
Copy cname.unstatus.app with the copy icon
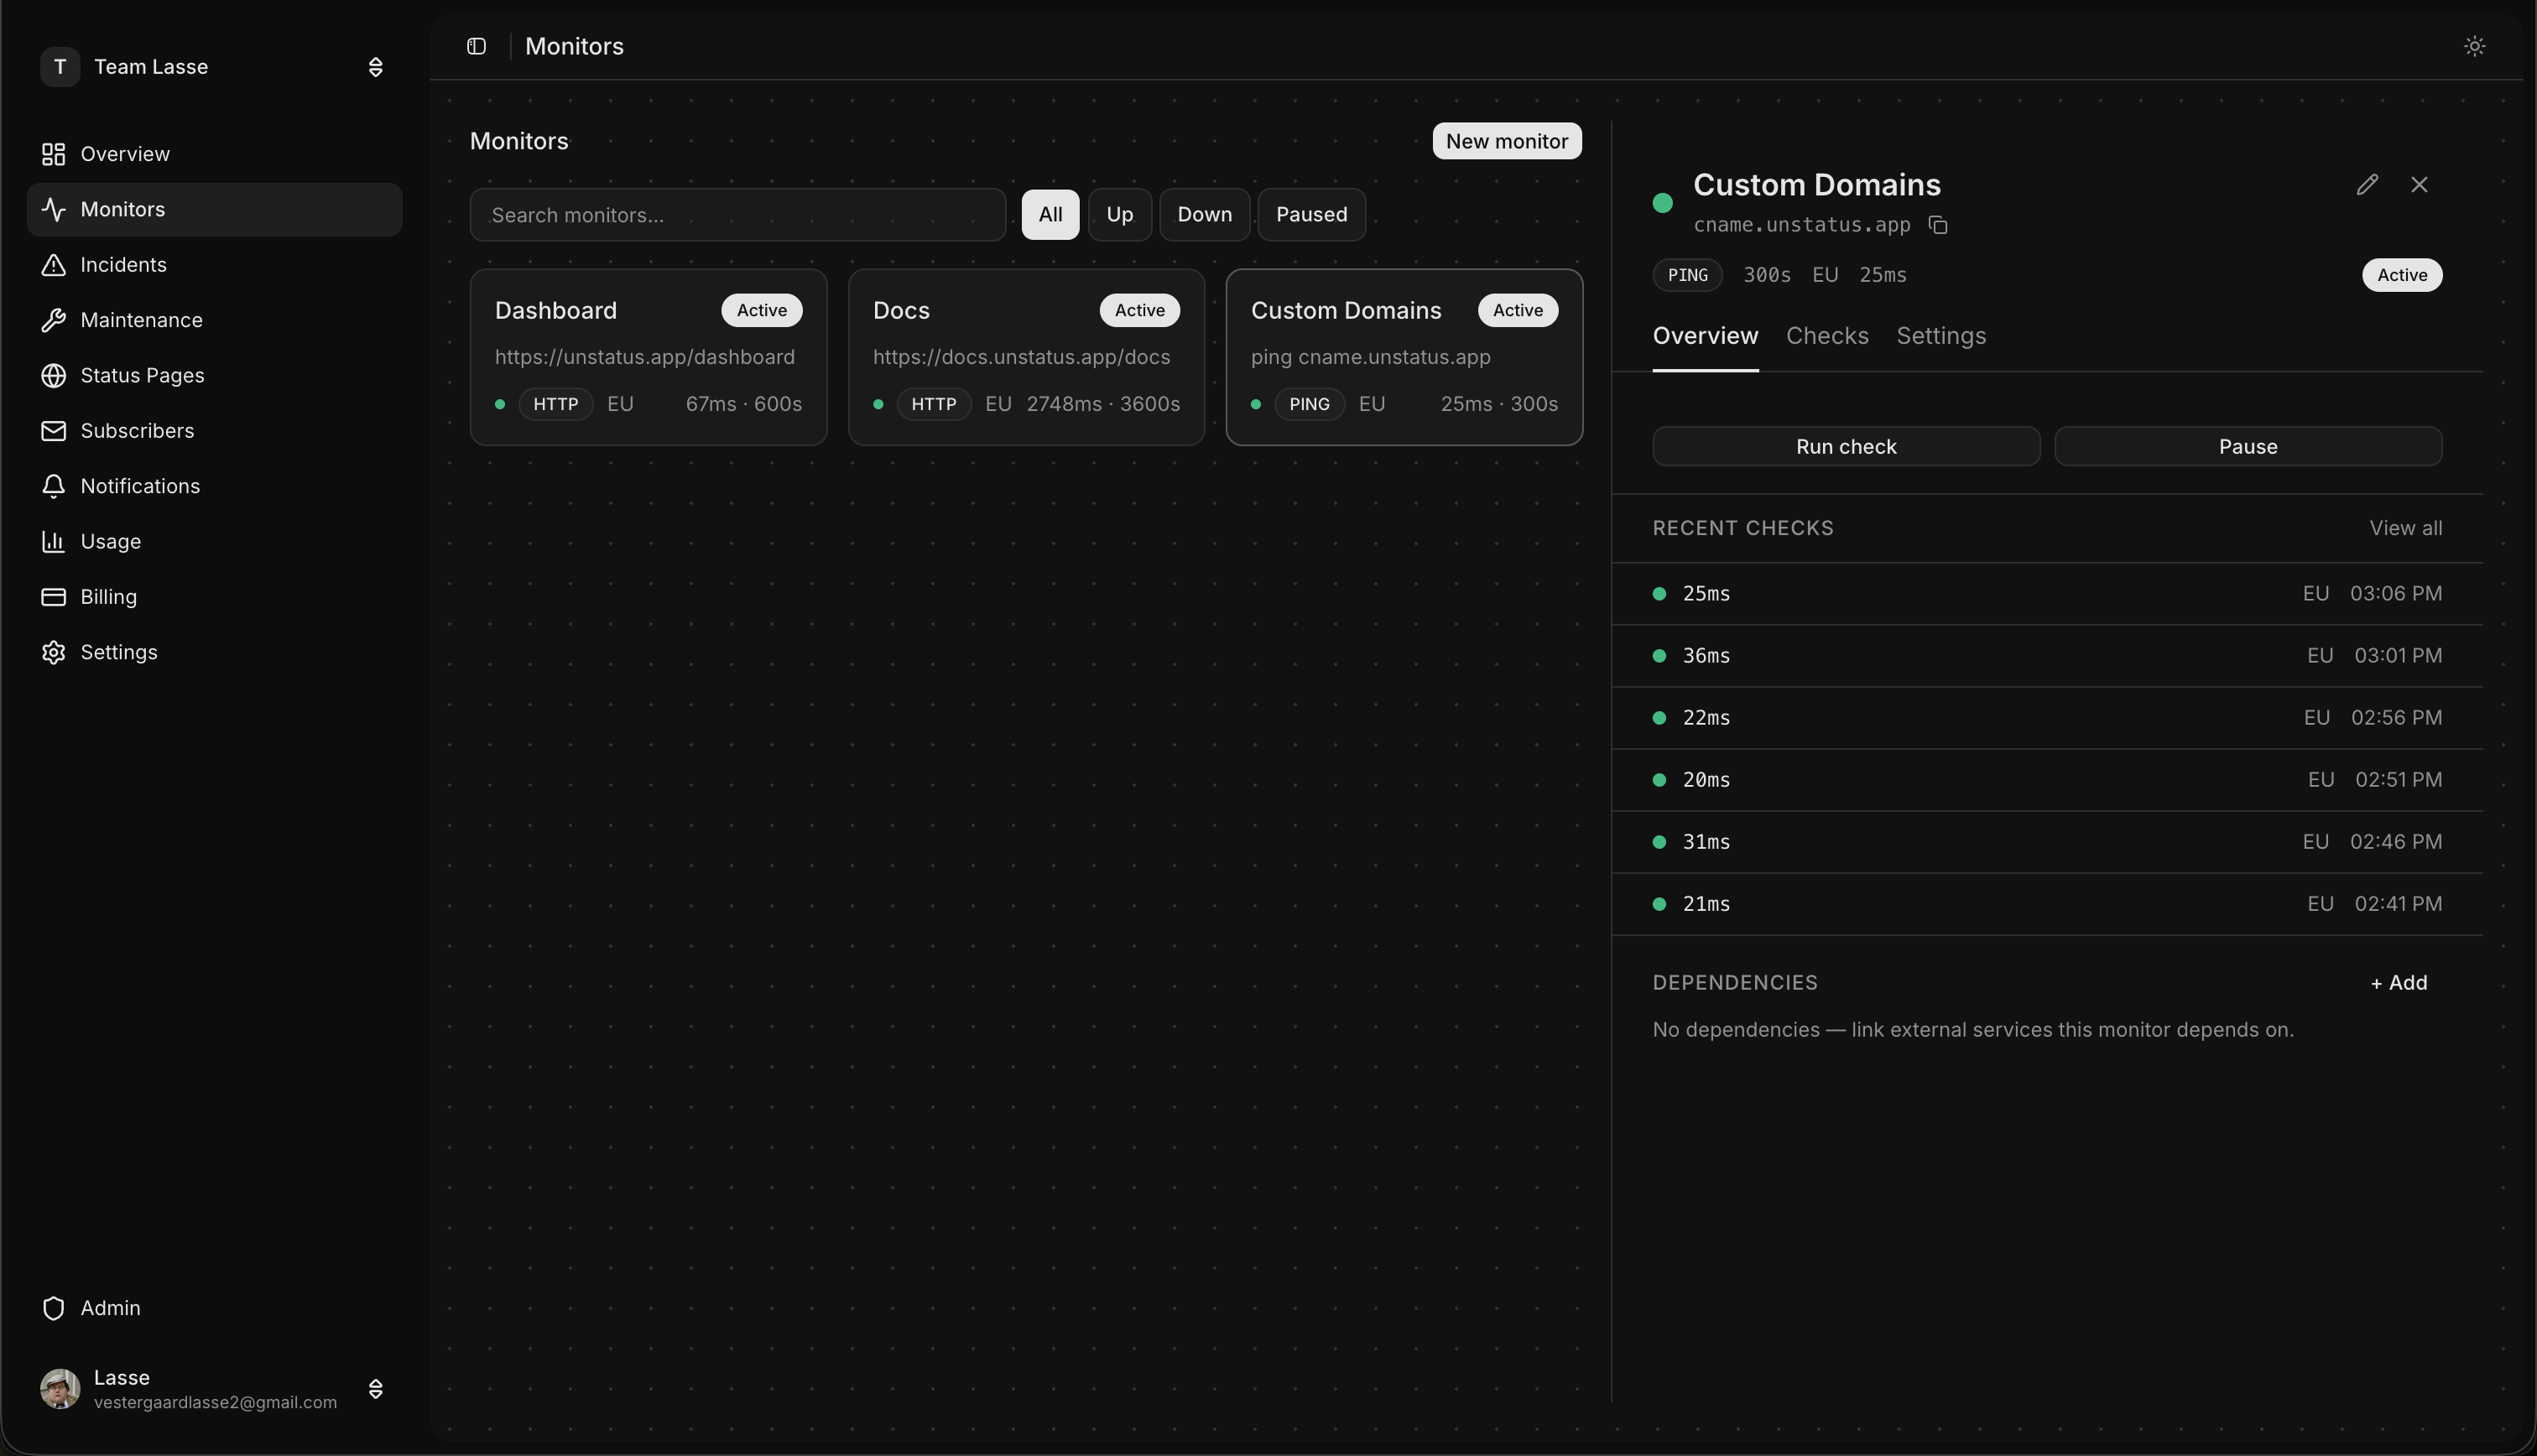[1939, 225]
